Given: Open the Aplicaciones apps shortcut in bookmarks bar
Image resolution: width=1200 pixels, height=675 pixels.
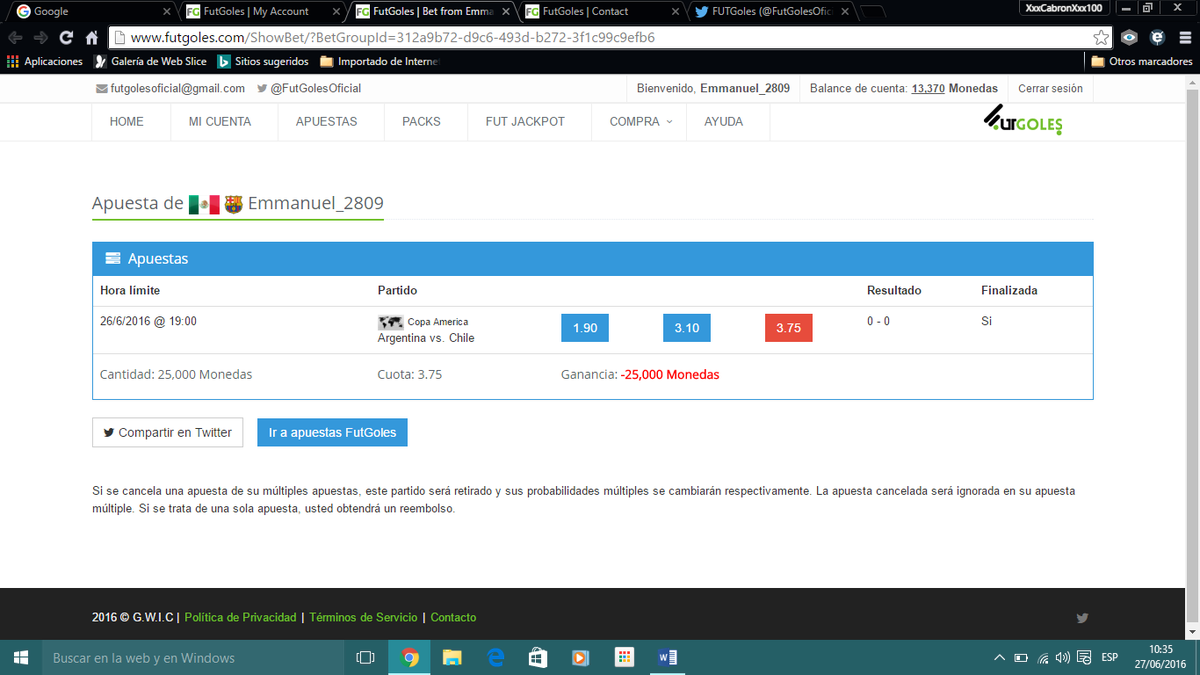Looking at the screenshot, I should 45,61.
